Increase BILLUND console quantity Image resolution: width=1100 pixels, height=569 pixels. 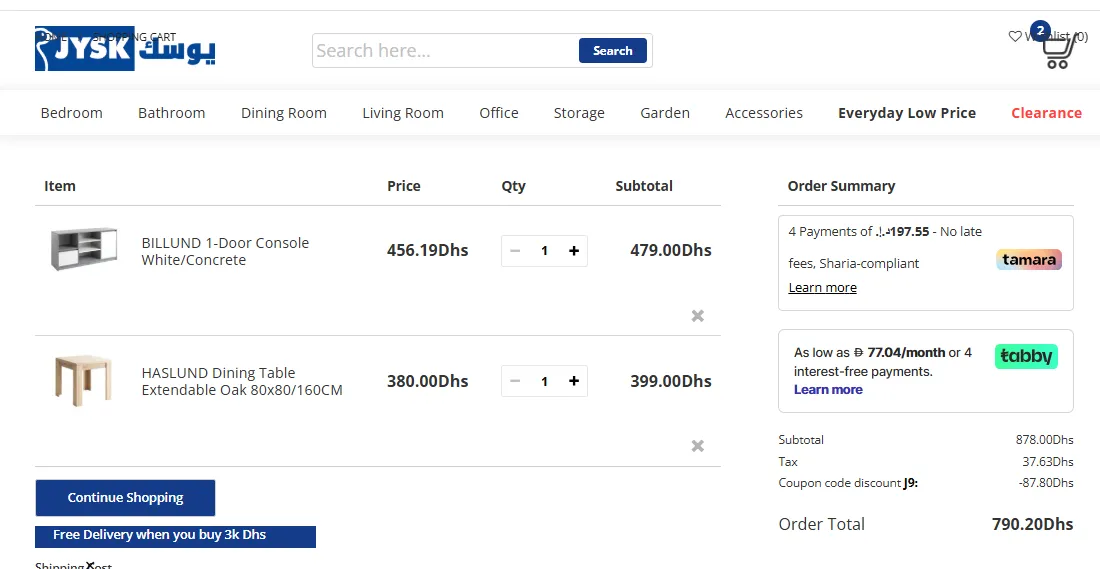[574, 250]
